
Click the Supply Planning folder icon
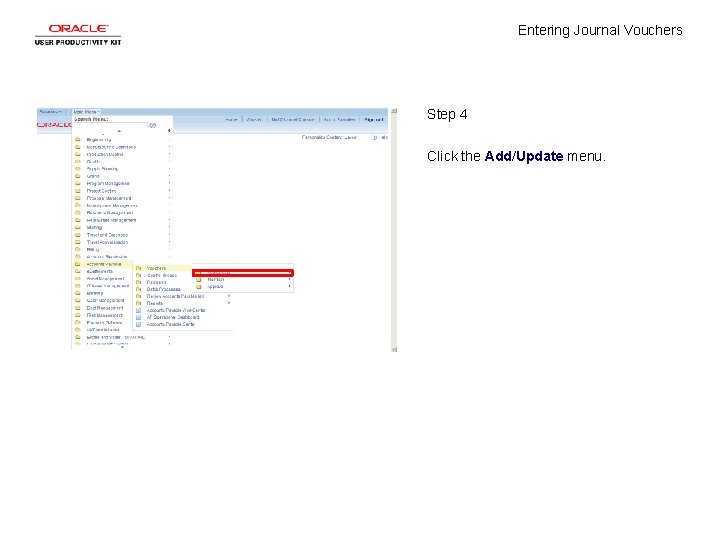[x=78, y=169]
